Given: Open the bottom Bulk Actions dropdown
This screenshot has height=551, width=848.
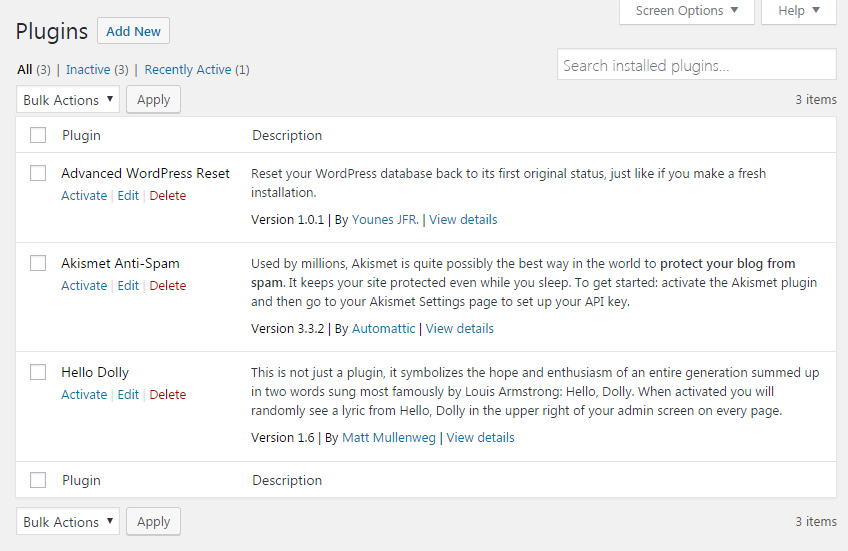Looking at the screenshot, I should (68, 522).
